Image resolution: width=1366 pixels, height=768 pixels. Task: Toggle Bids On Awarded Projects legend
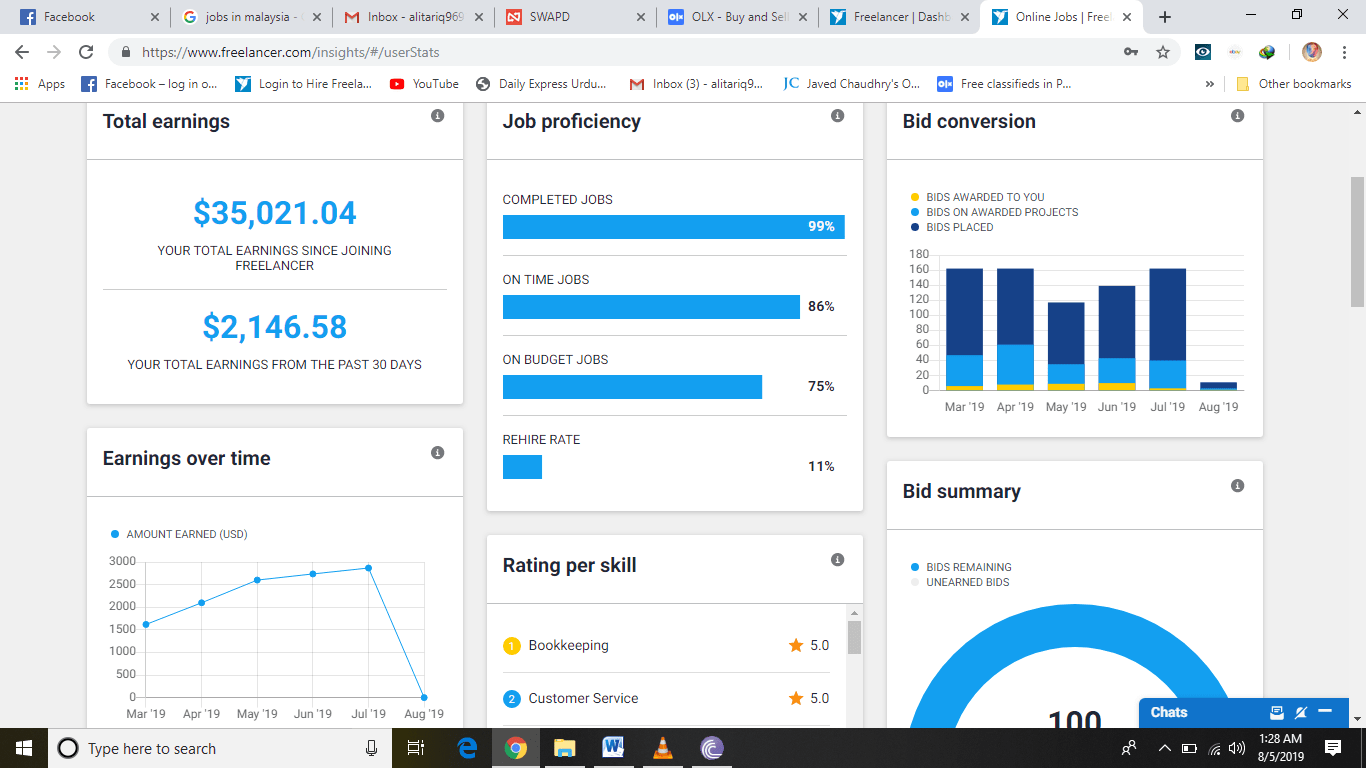(x=994, y=212)
